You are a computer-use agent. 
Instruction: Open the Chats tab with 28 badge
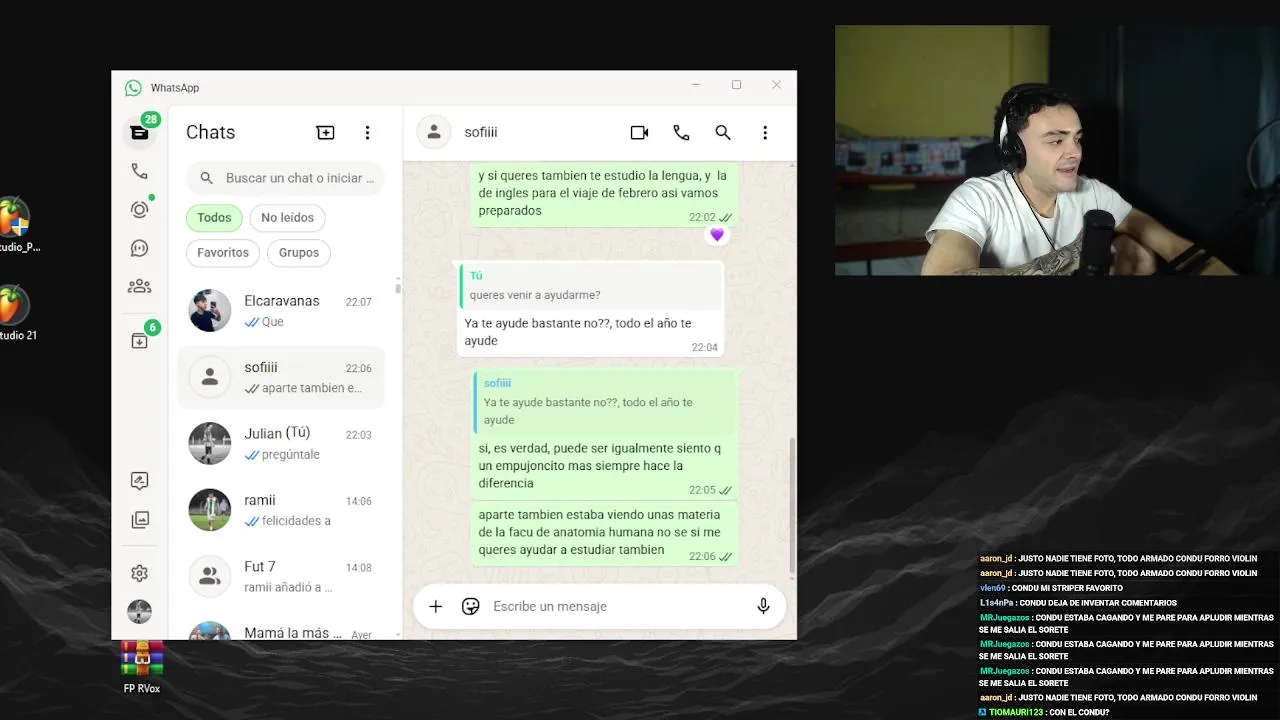point(139,132)
